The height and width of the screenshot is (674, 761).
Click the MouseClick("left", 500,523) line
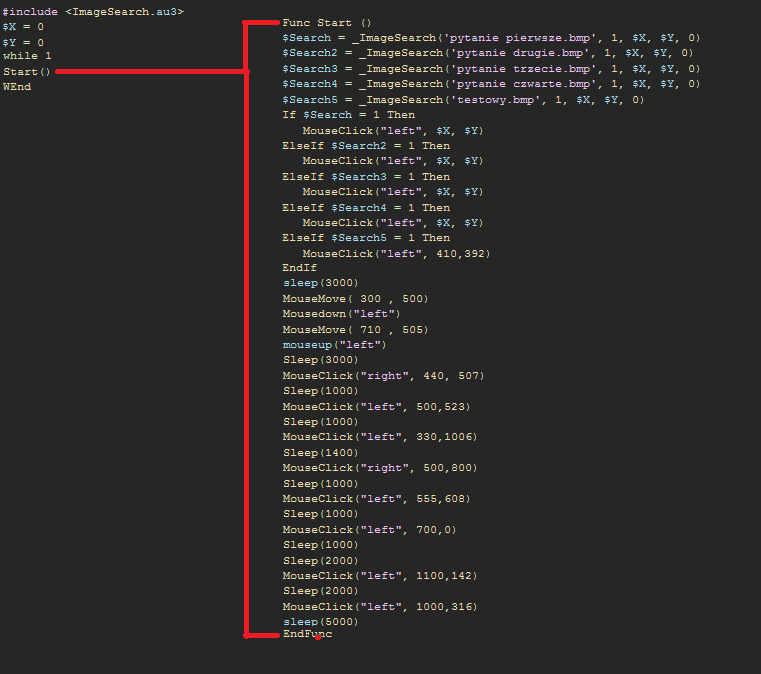pyautogui.click(x=376, y=407)
